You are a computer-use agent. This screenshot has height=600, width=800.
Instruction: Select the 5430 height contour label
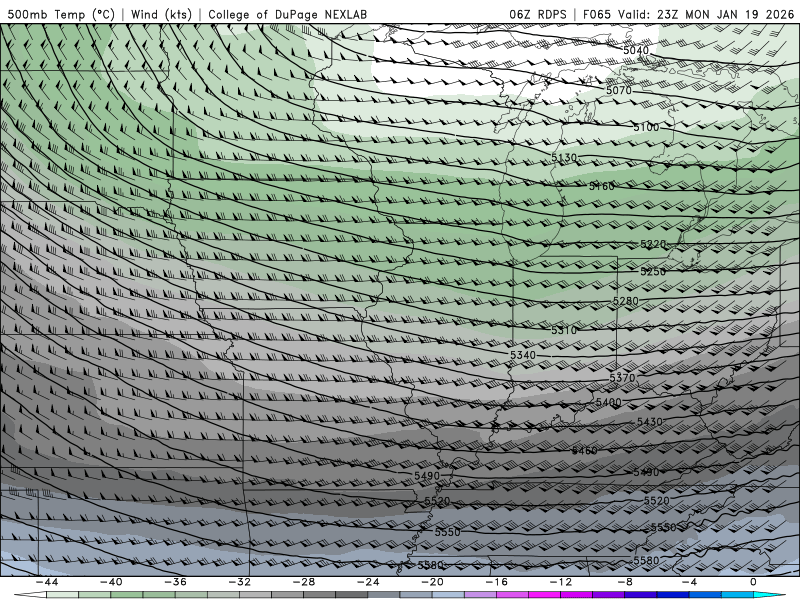tap(649, 422)
